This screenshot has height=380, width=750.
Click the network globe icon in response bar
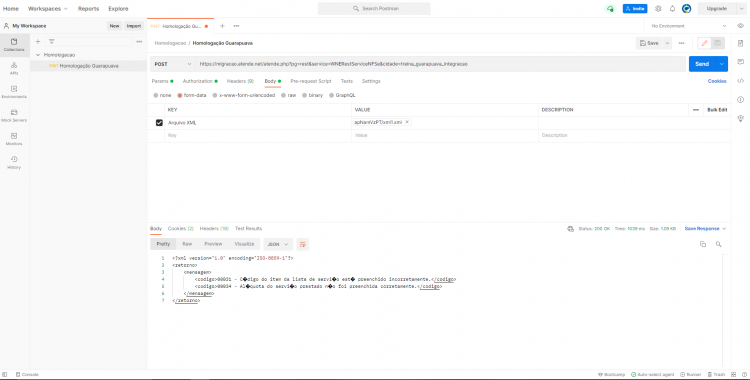[570, 229]
